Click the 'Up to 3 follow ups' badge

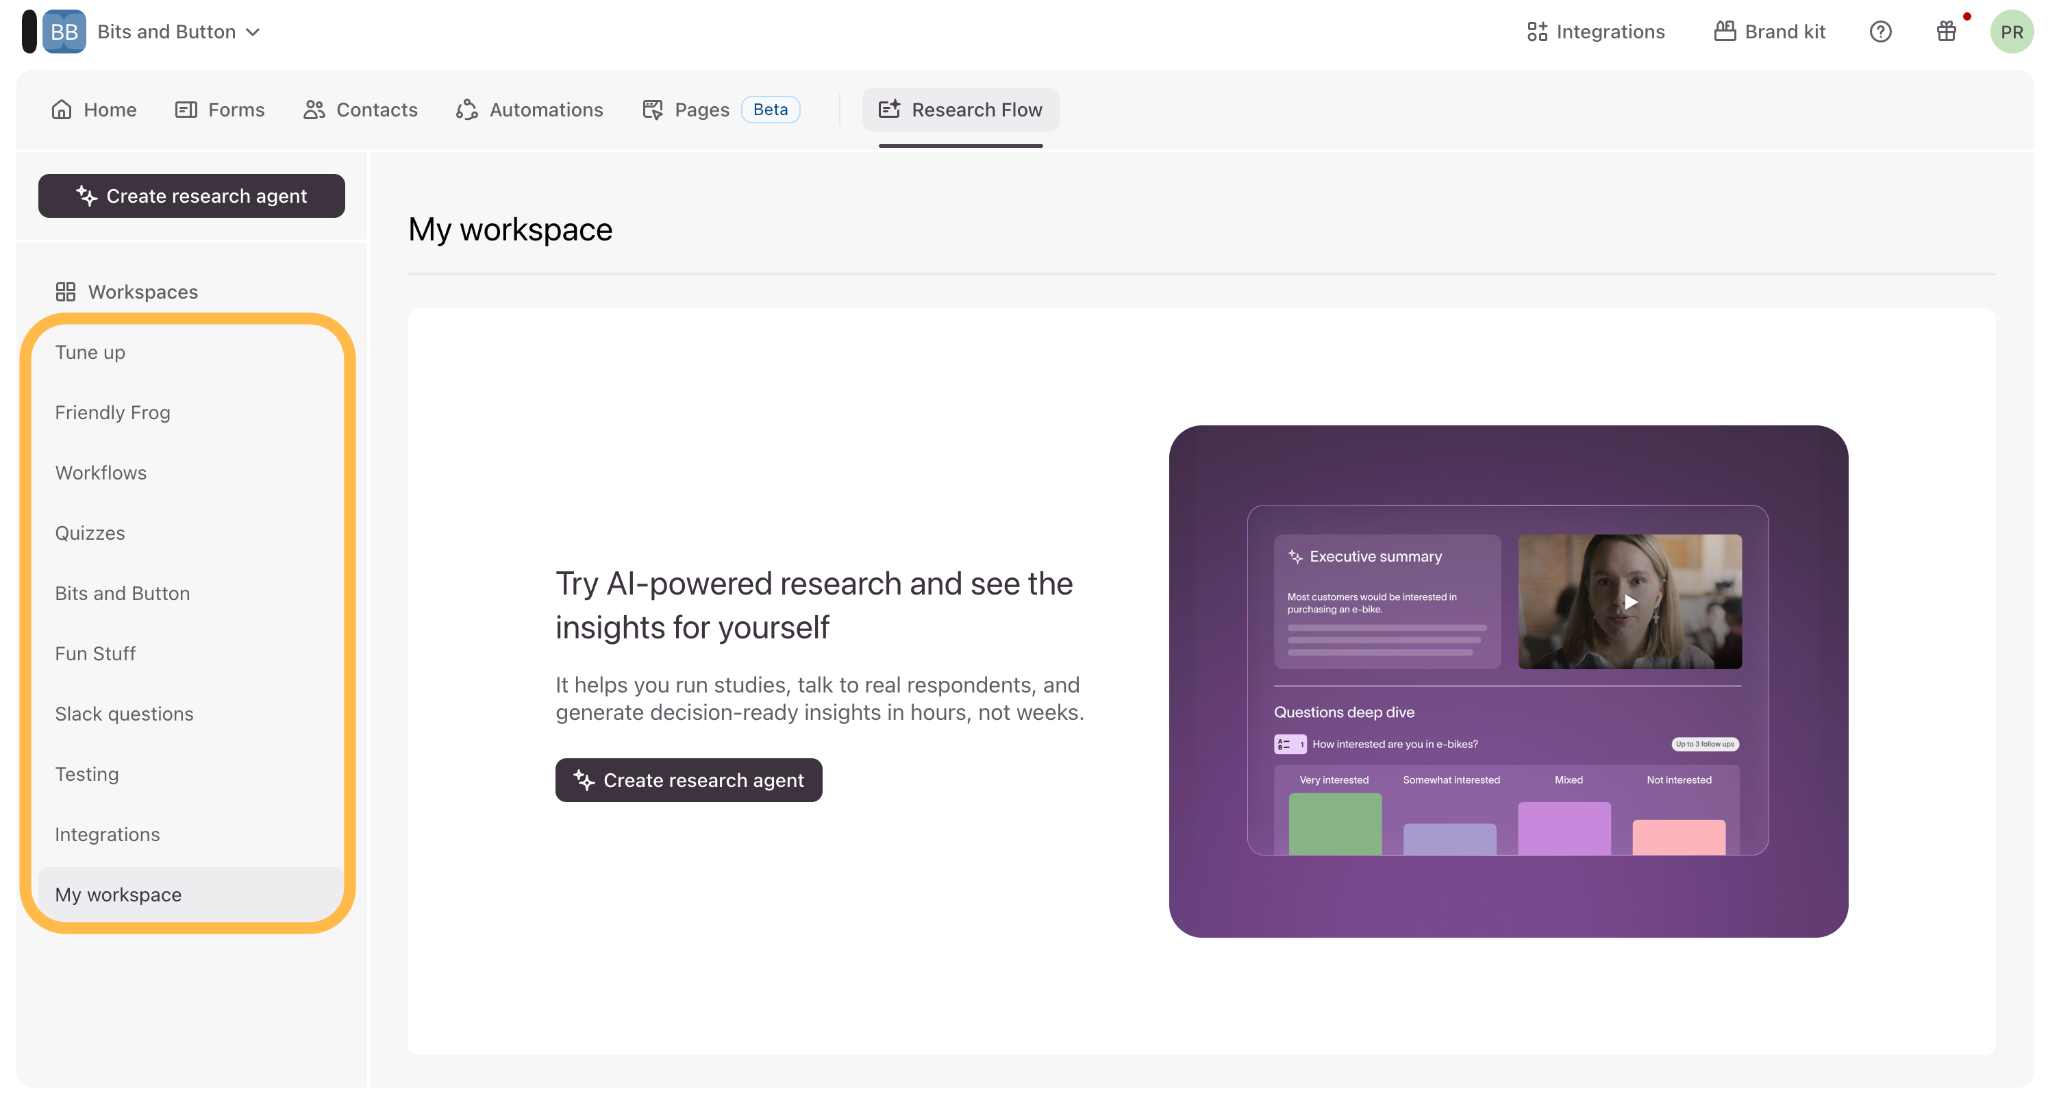click(1706, 744)
